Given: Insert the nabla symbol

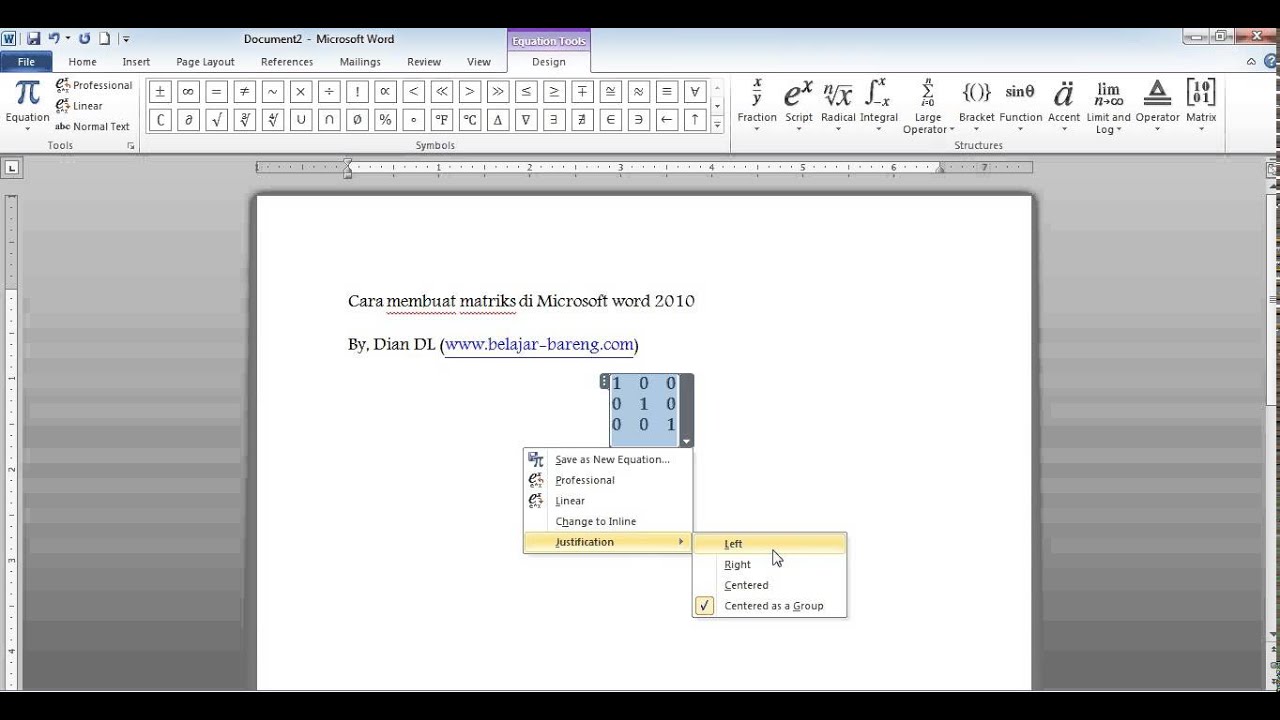Looking at the screenshot, I should [526, 120].
